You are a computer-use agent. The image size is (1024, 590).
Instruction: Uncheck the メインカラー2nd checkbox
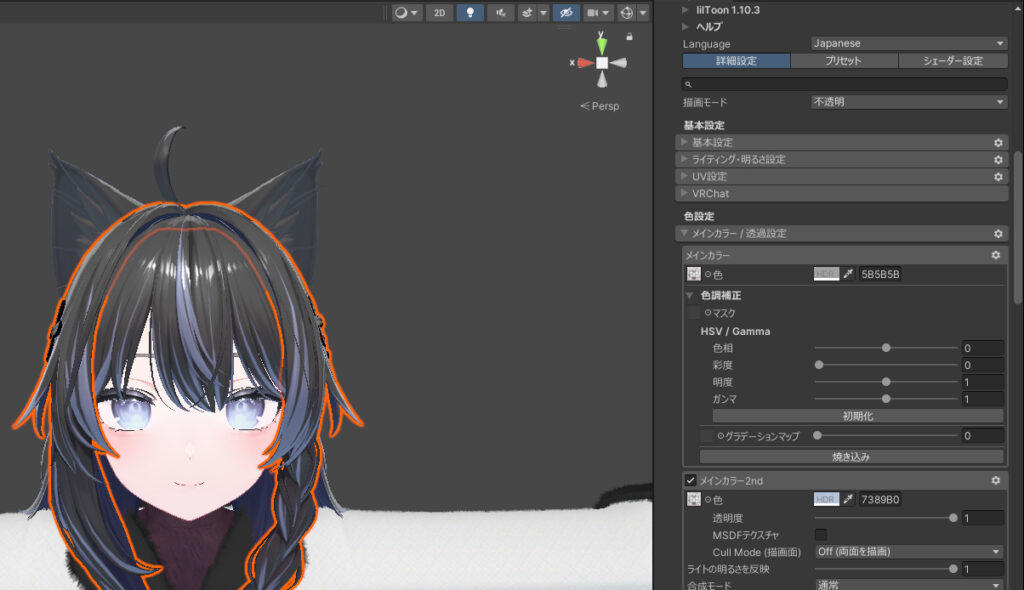(691, 481)
